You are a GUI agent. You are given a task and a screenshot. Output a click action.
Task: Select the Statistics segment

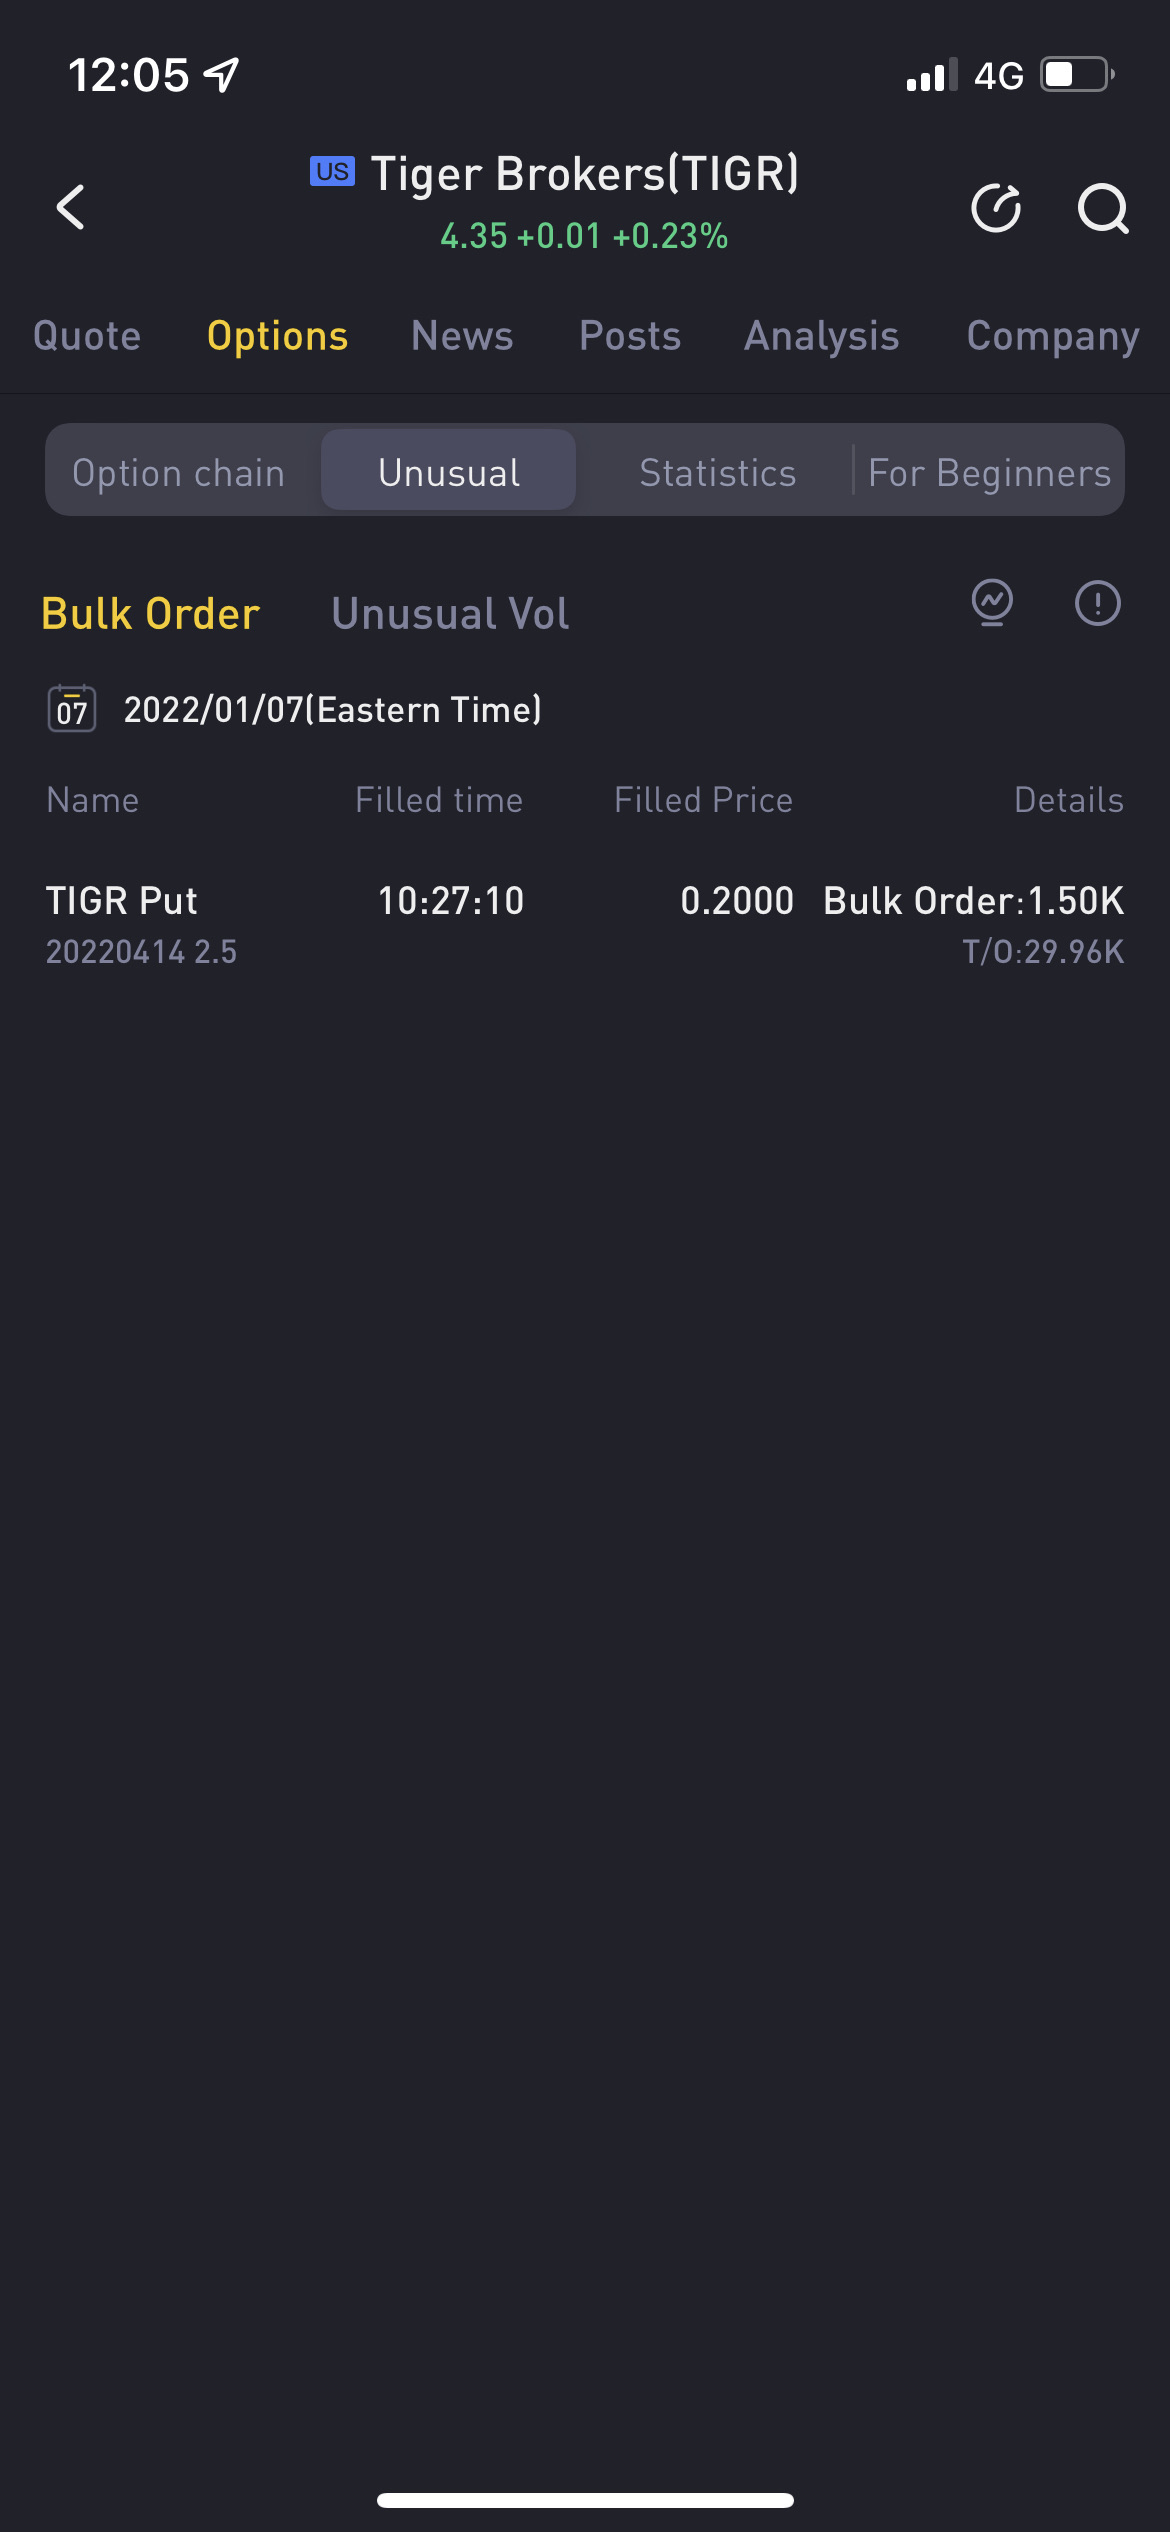click(x=717, y=472)
